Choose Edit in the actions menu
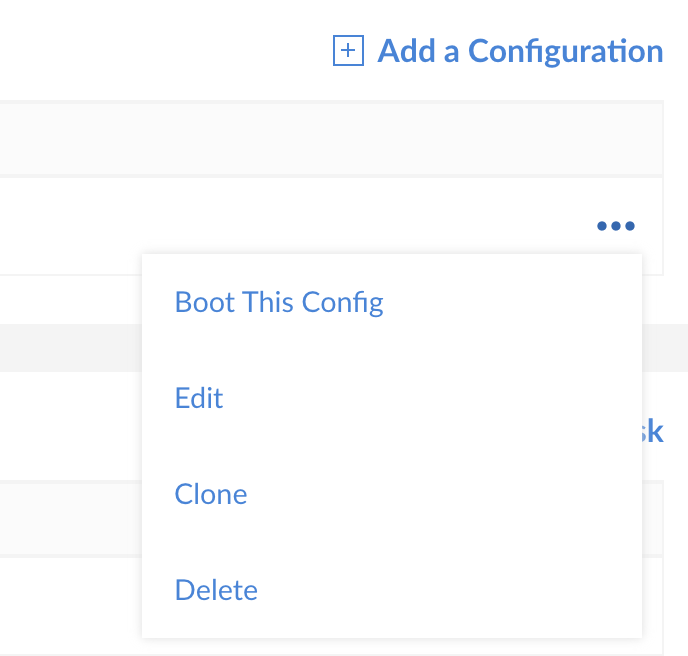The image size is (688, 656). 199,398
